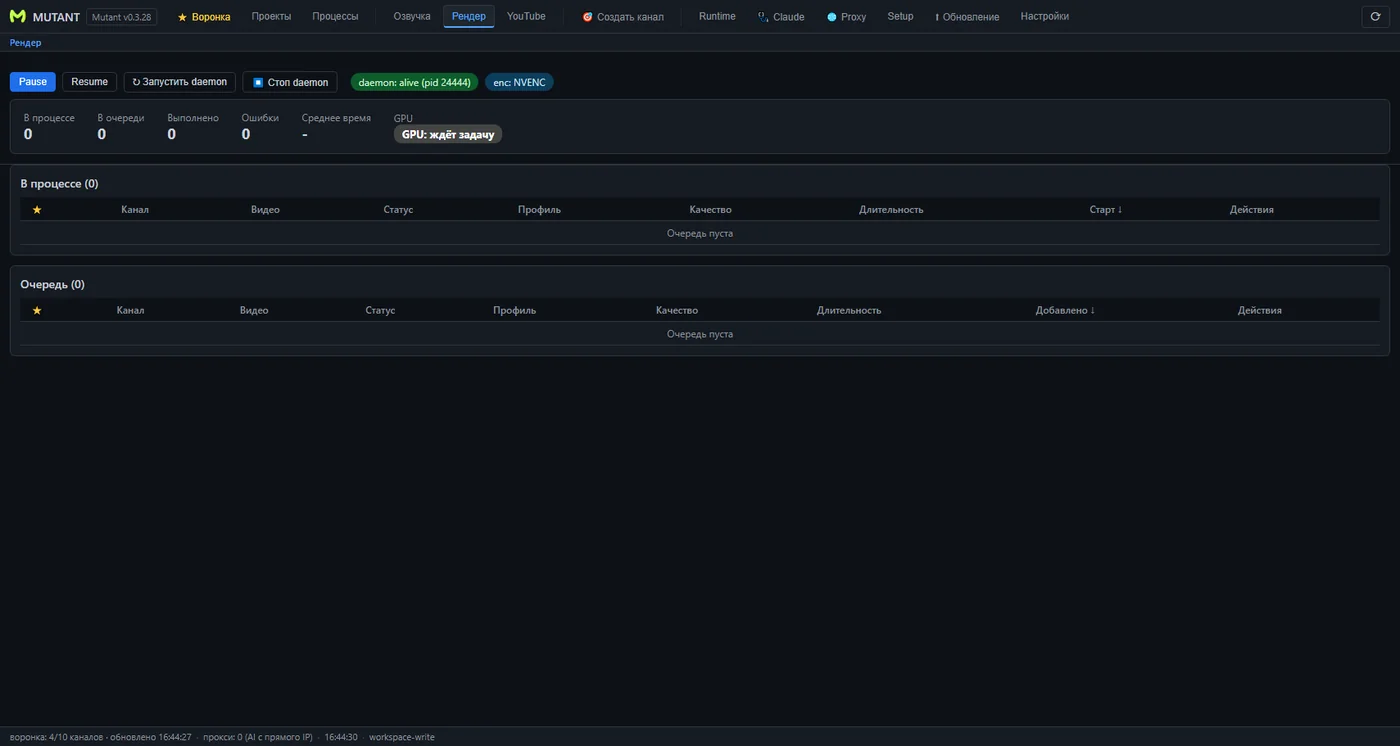Click the Mutant v0.3.28 version badge
The image size is (1400, 746).
click(122, 17)
